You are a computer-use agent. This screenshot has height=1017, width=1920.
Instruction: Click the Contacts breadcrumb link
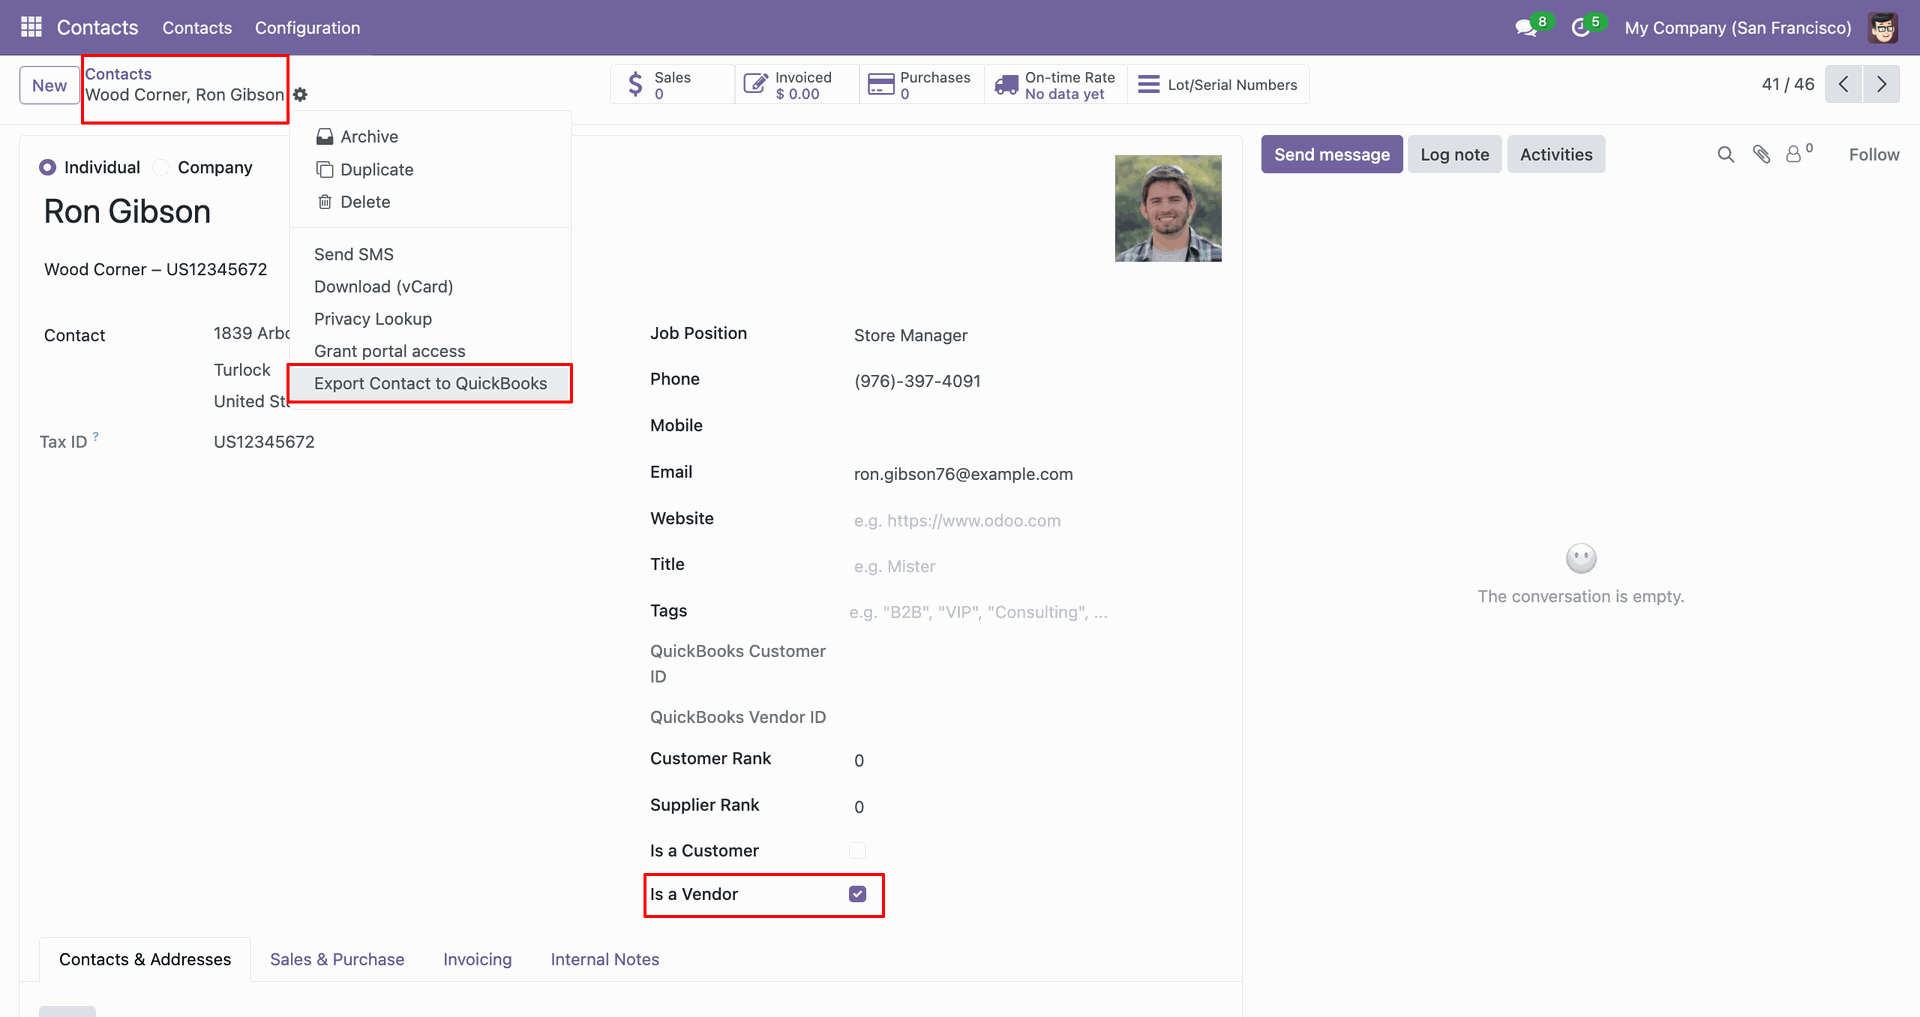pyautogui.click(x=118, y=74)
